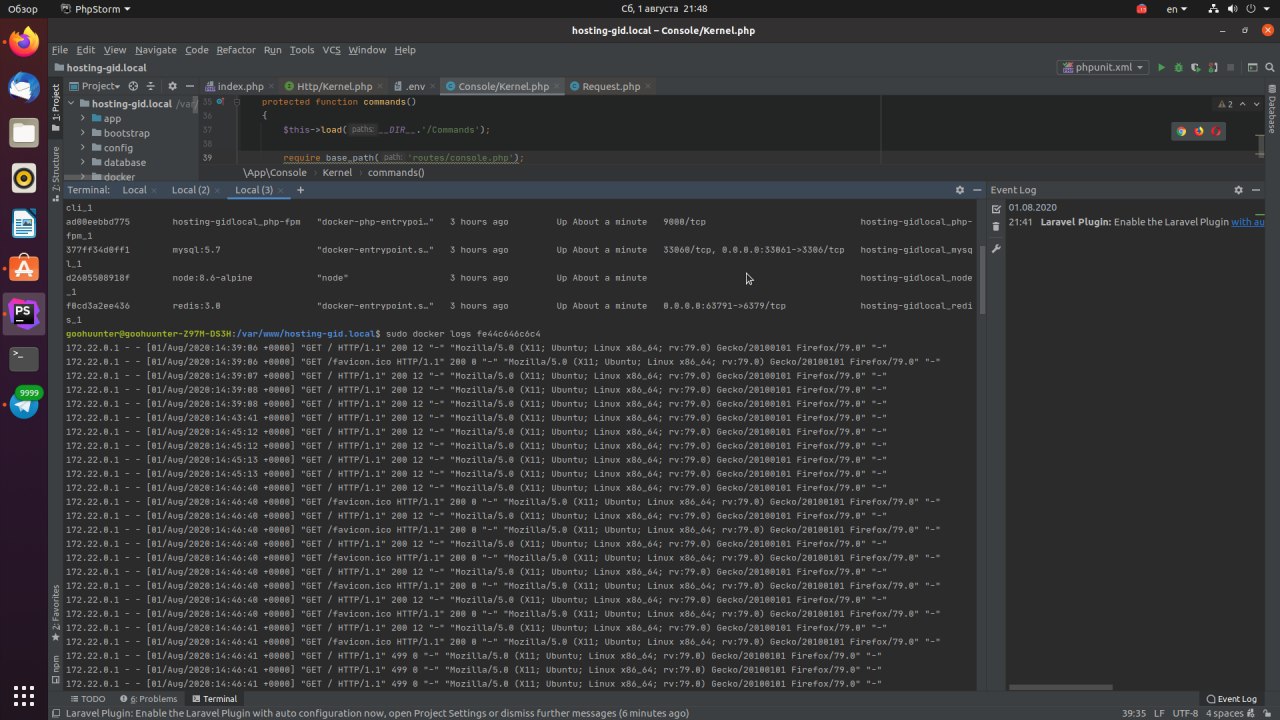The image size is (1280, 720).
Task: Close the Local (3) terminal tab
Action: pyautogui.click(x=281, y=190)
